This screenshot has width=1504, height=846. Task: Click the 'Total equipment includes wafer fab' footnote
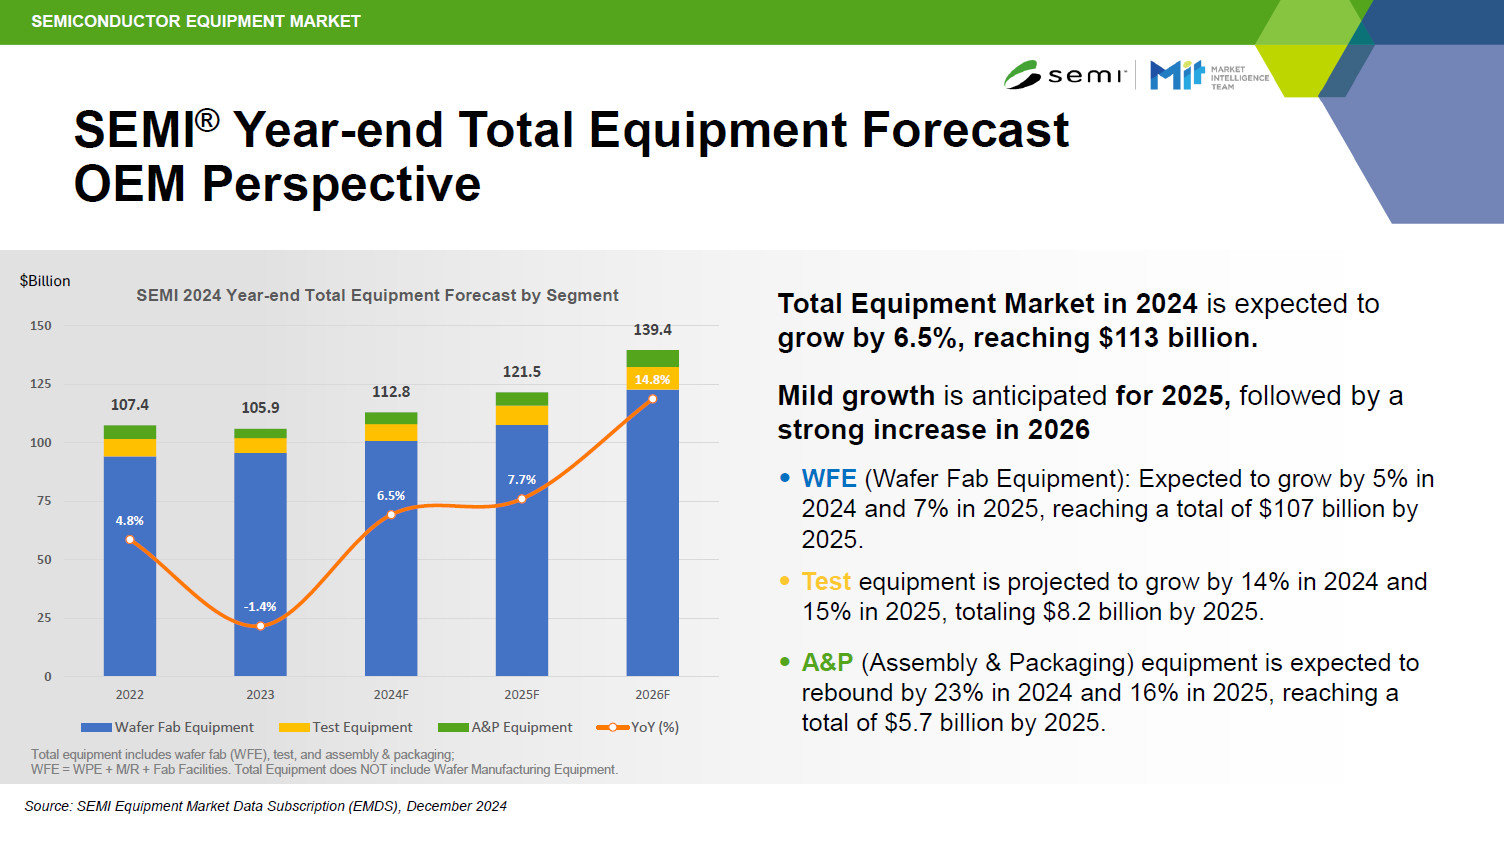click(242, 755)
